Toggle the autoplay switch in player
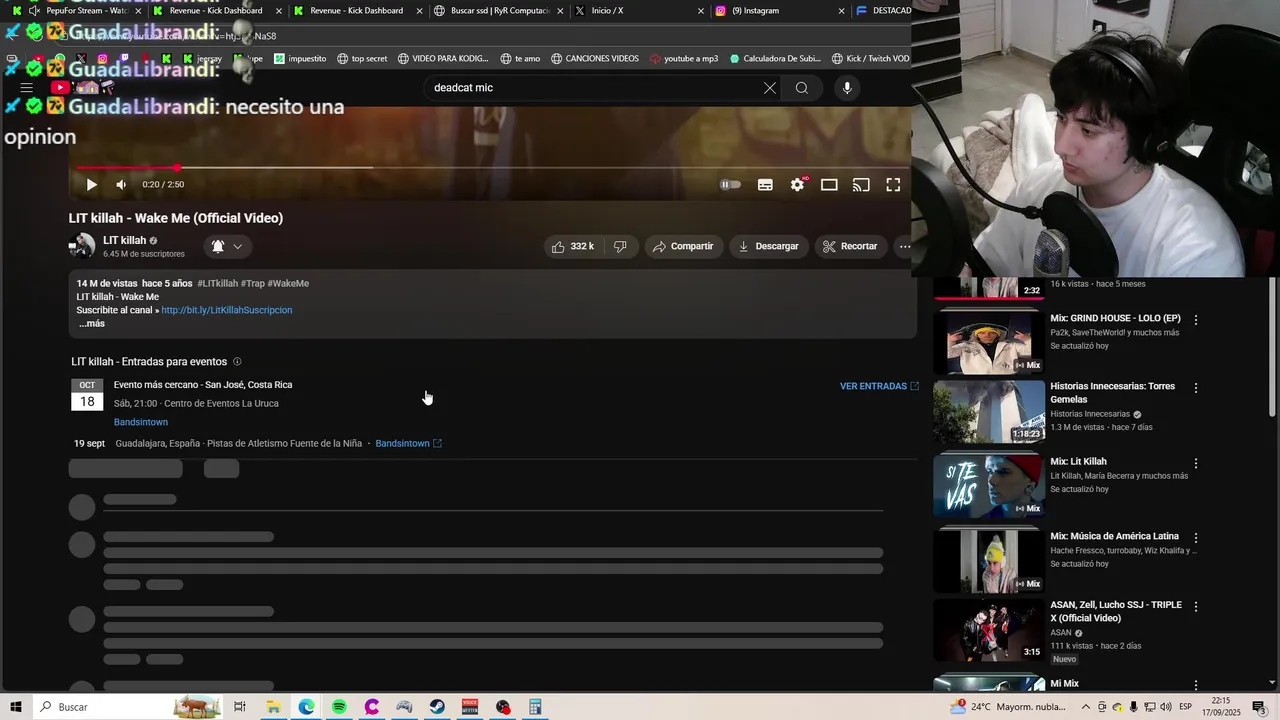Viewport: 1280px width, 720px height. (x=731, y=184)
